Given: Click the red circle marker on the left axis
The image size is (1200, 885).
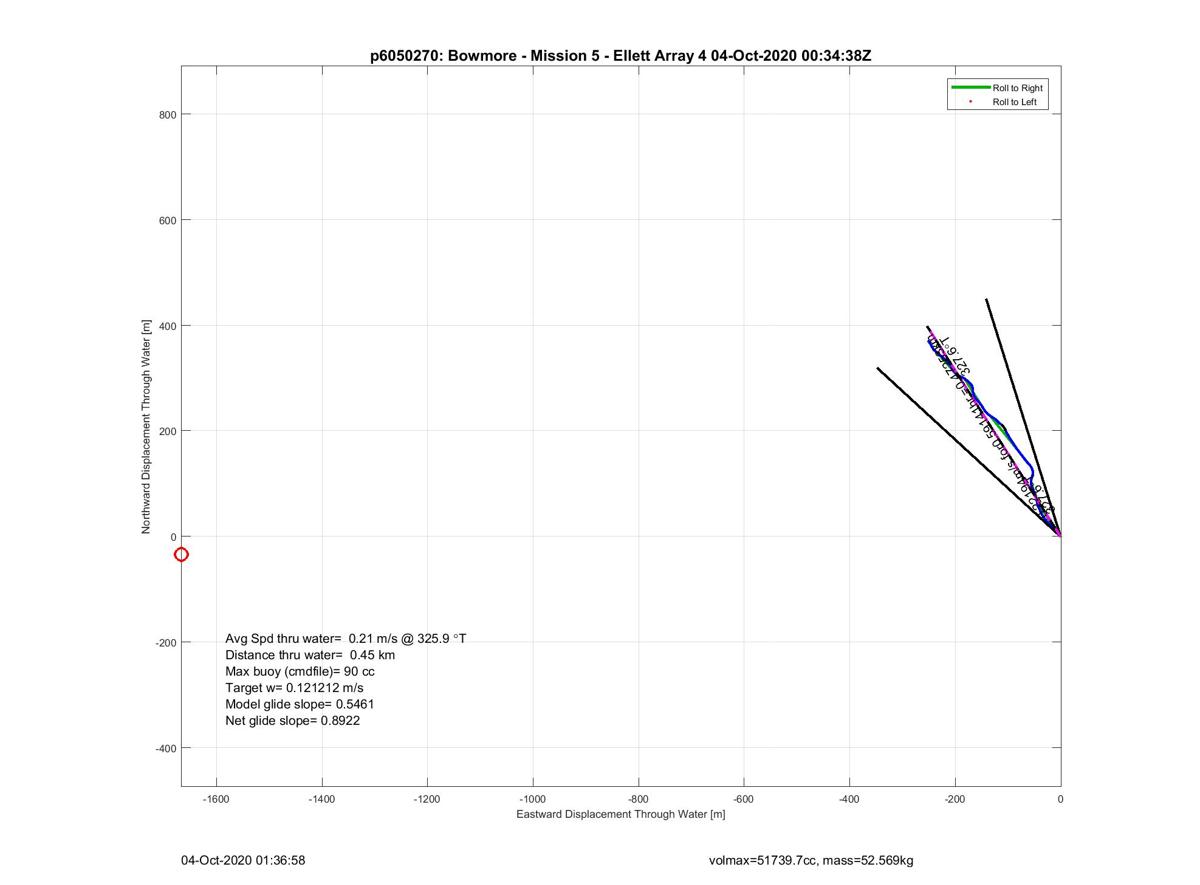Looking at the screenshot, I should point(181,554).
